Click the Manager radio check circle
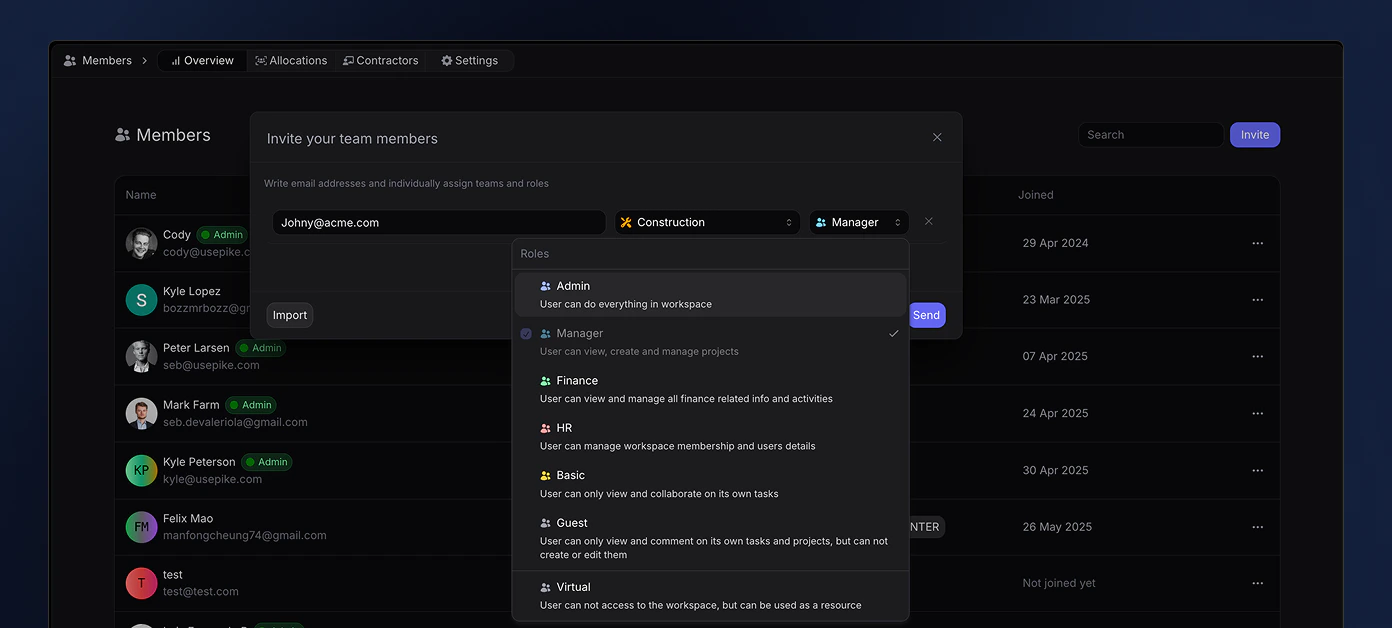 pyautogui.click(x=526, y=334)
